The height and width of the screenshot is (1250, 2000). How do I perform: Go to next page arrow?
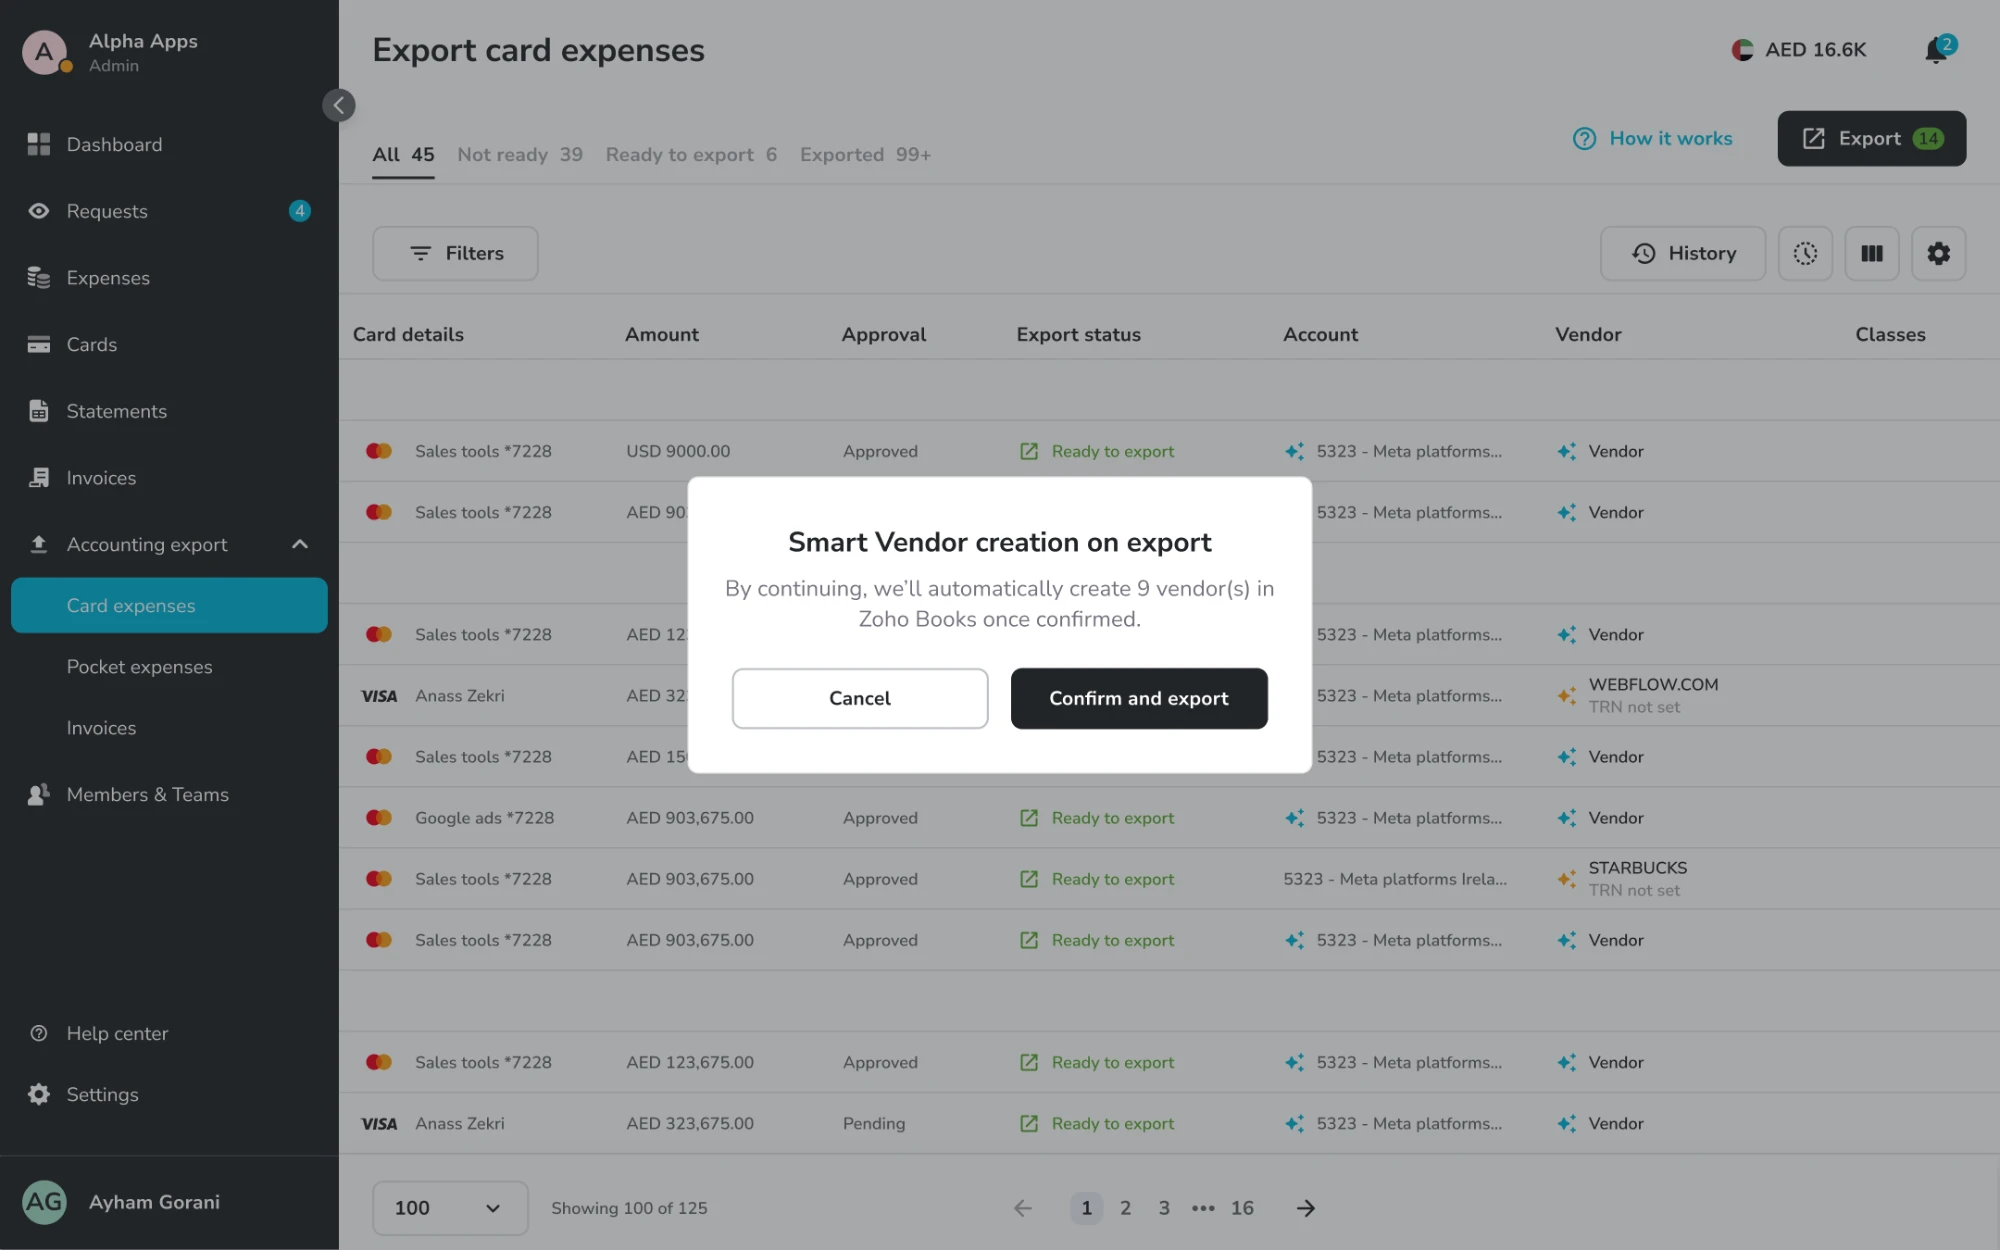[1305, 1208]
